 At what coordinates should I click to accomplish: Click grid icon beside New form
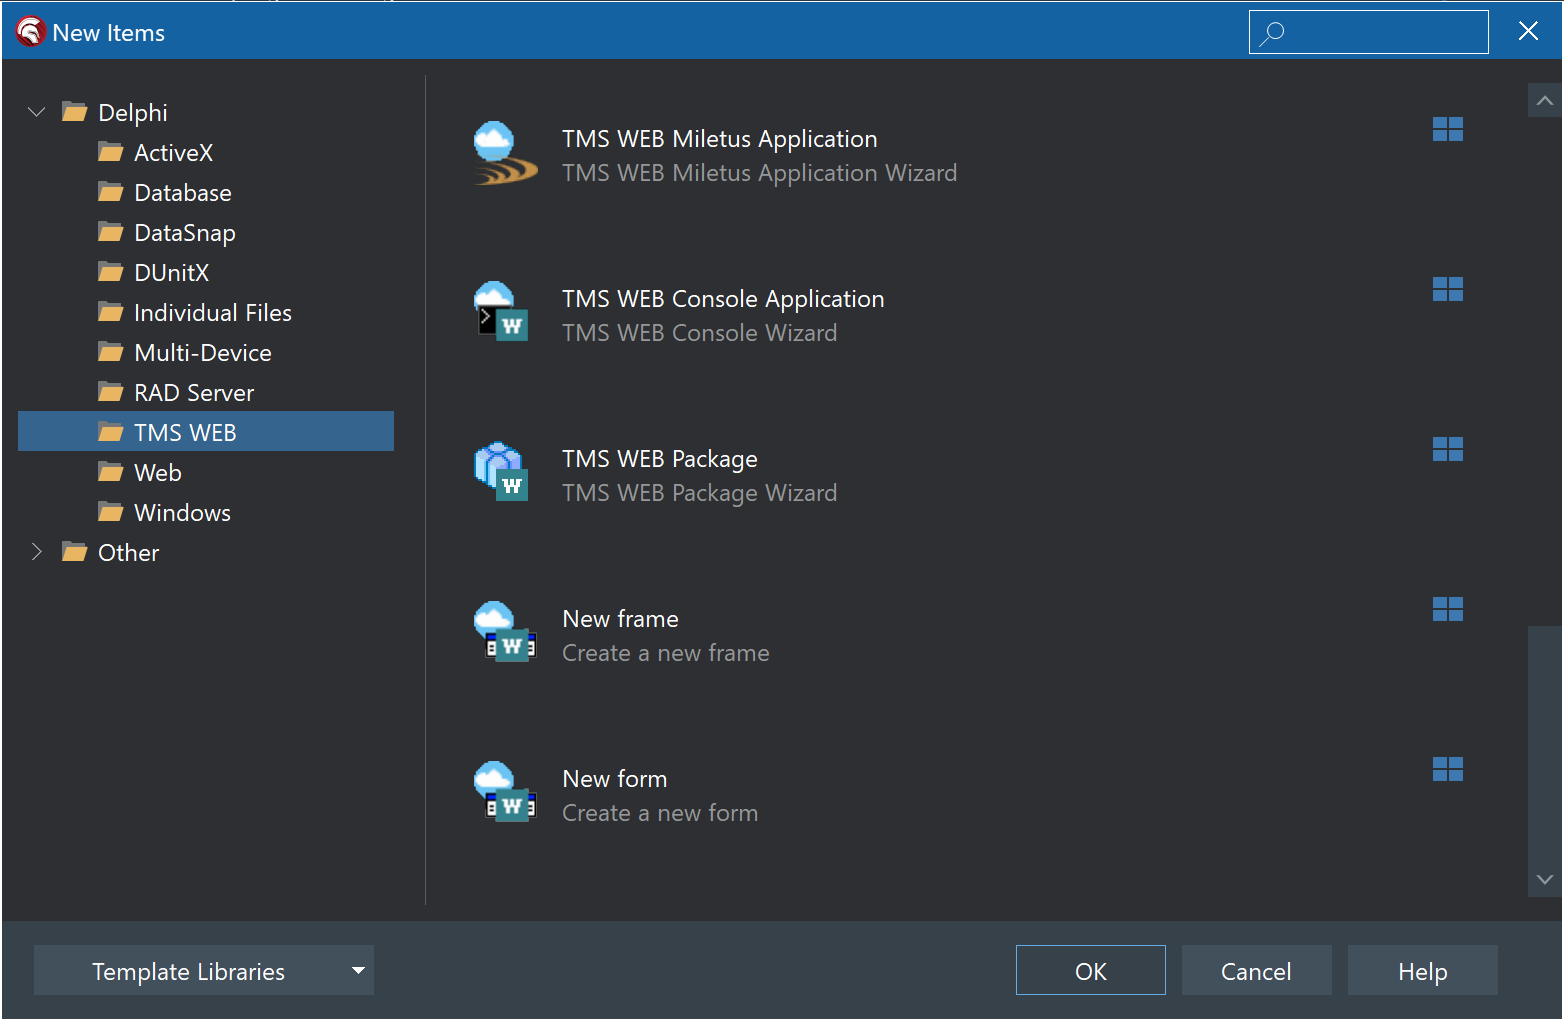pyautogui.click(x=1447, y=769)
